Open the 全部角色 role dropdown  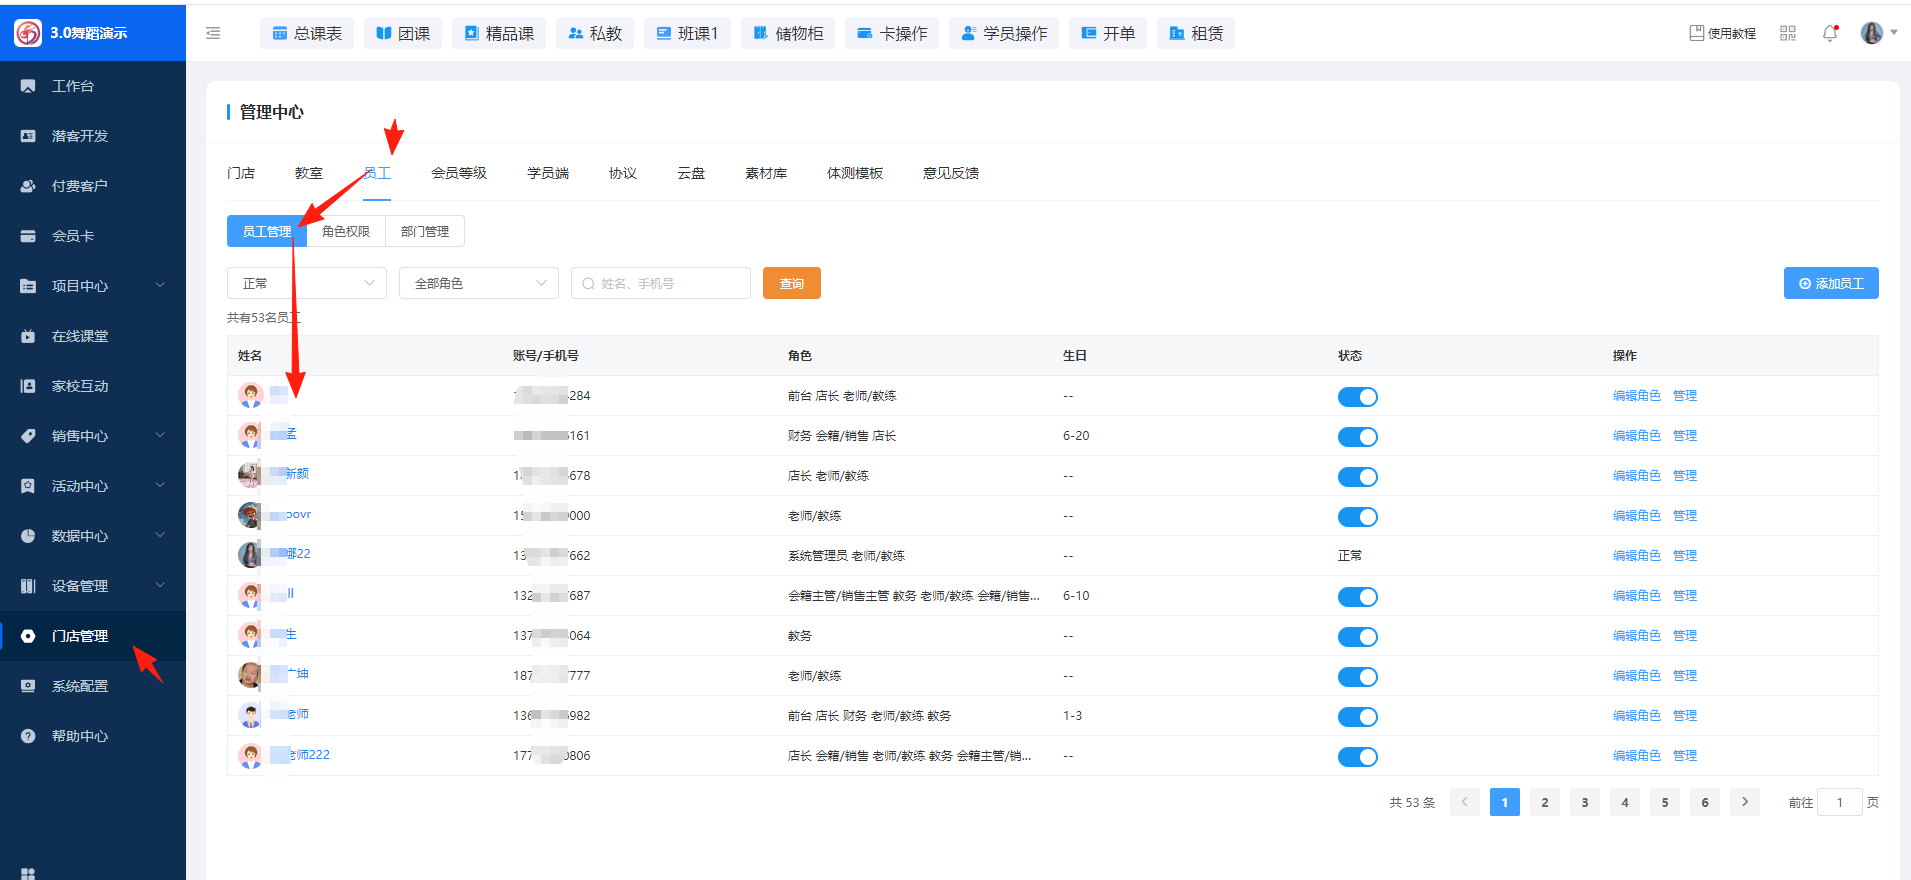click(478, 283)
